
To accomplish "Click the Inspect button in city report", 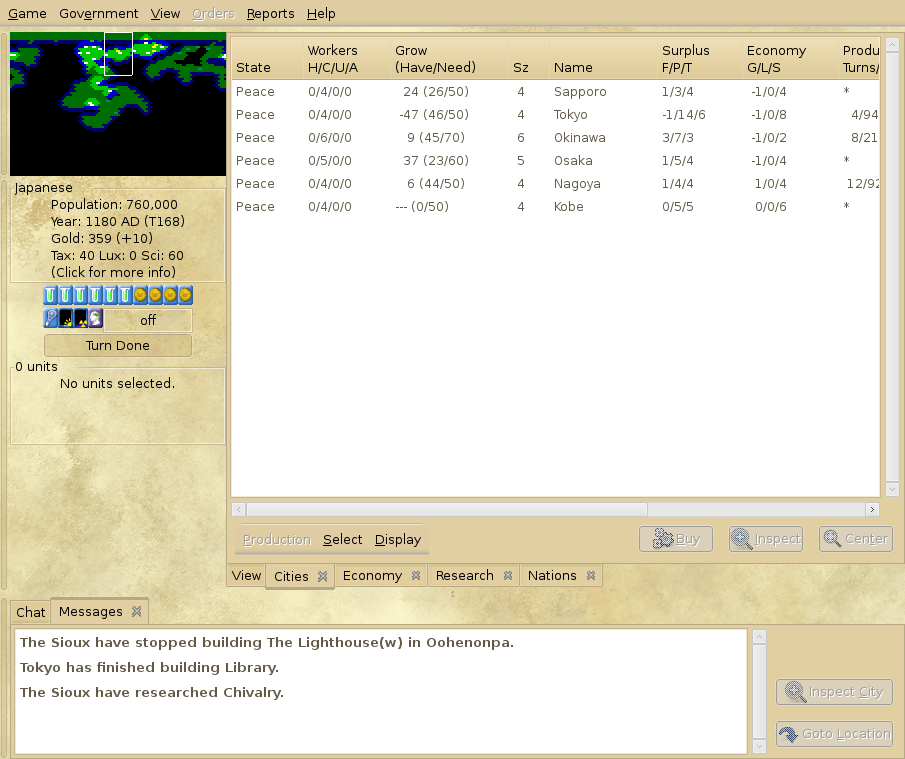I will click(766, 539).
